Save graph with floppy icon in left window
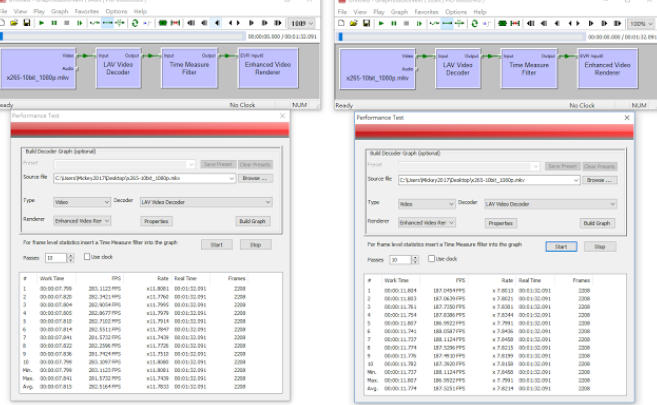This screenshot has width=657, height=405. [x=27, y=23]
